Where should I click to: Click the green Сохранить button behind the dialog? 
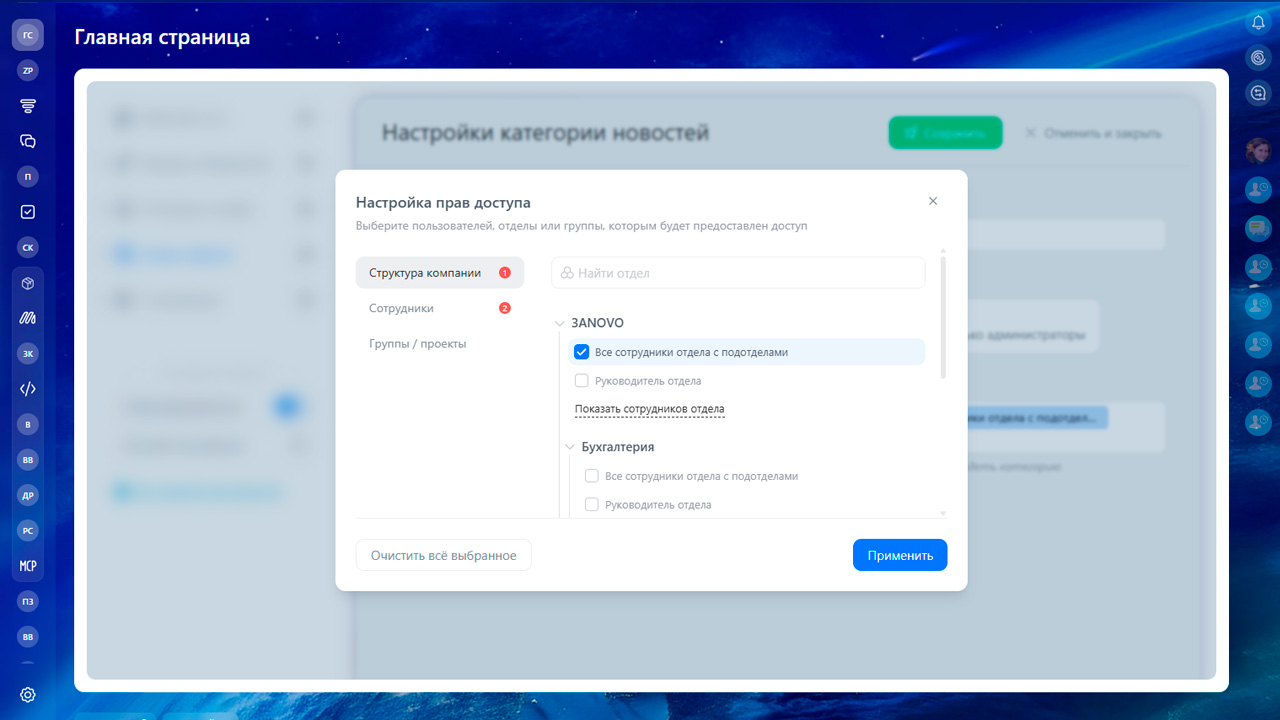(x=945, y=133)
